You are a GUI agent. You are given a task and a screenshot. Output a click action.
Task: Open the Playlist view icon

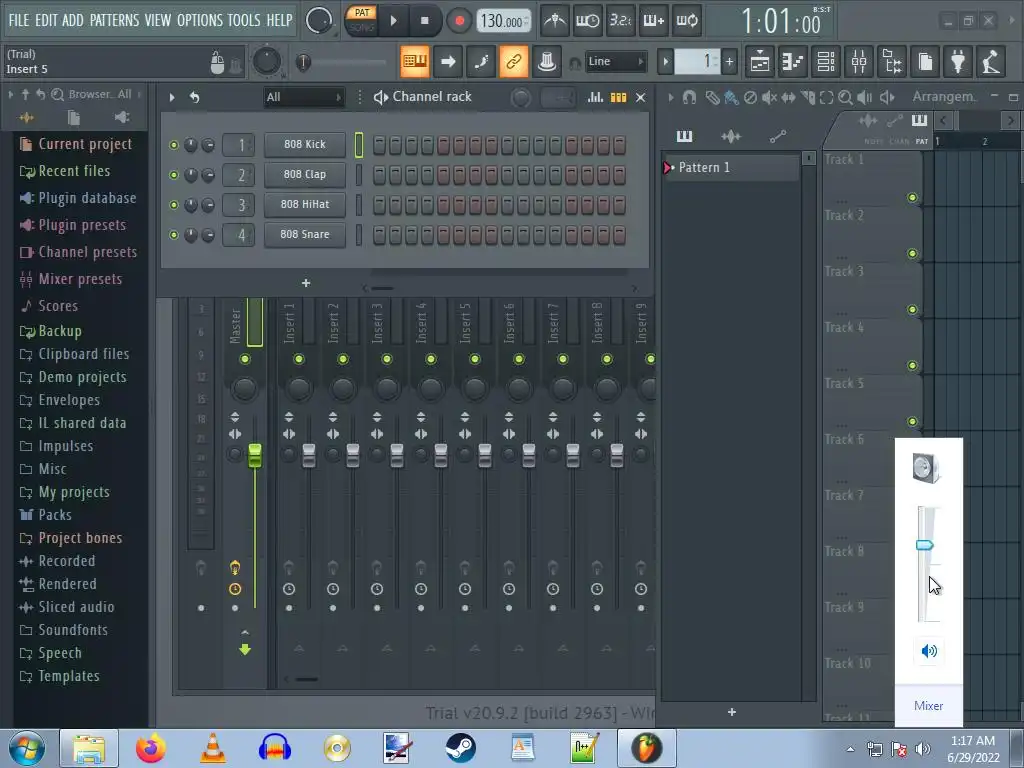pyautogui.click(x=760, y=62)
